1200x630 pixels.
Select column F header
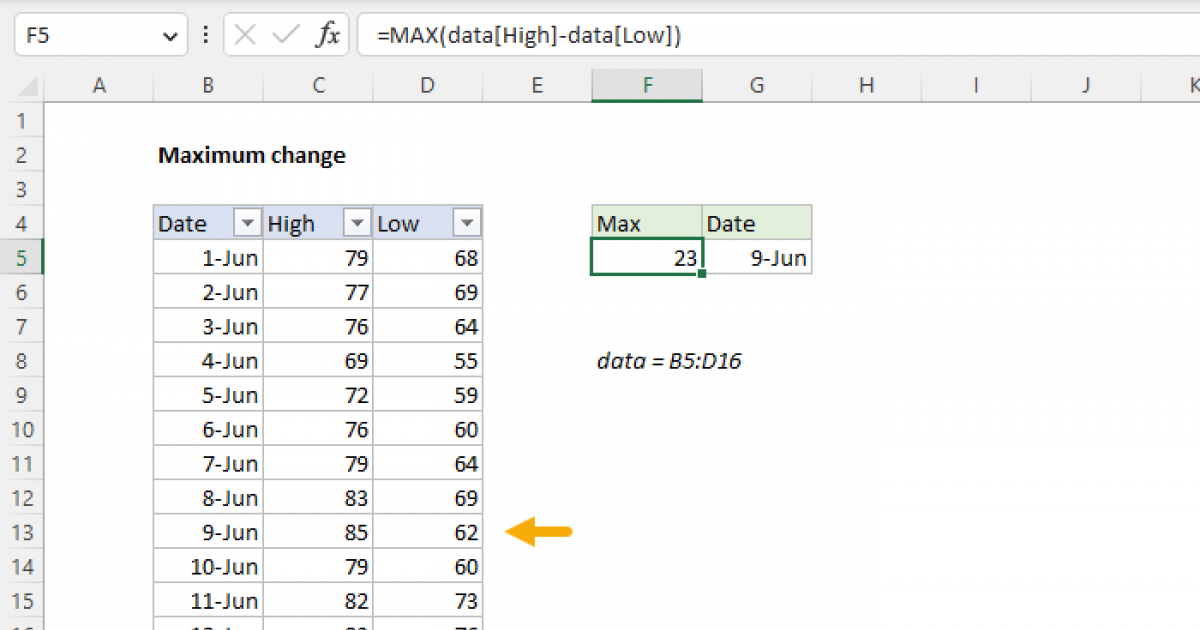point(646,85)
